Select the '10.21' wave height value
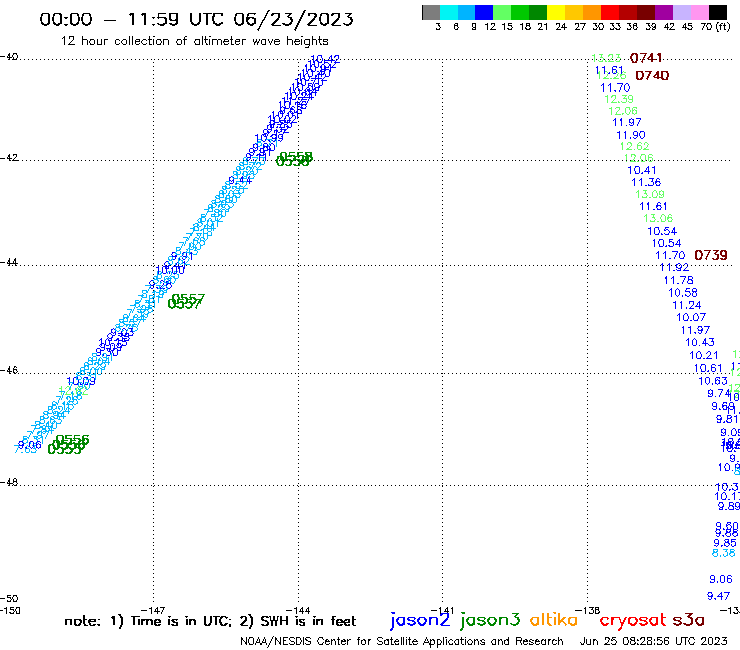 tap(704, 355)
